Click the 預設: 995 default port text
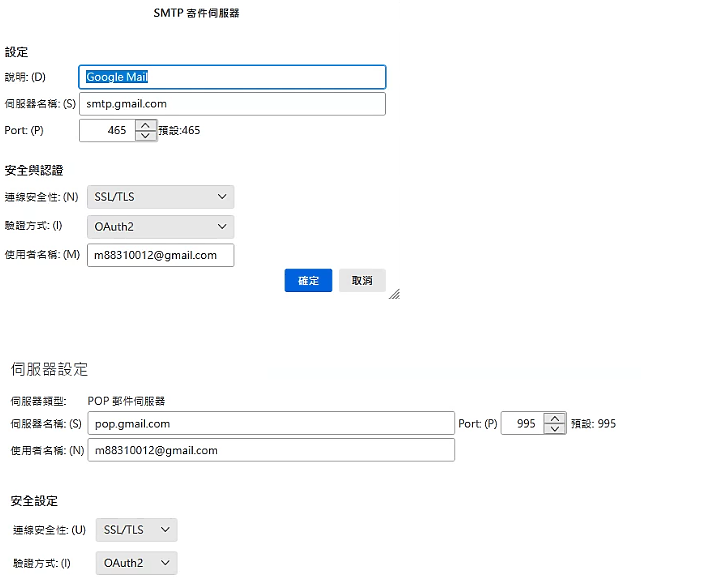 [x=593, y=423]
